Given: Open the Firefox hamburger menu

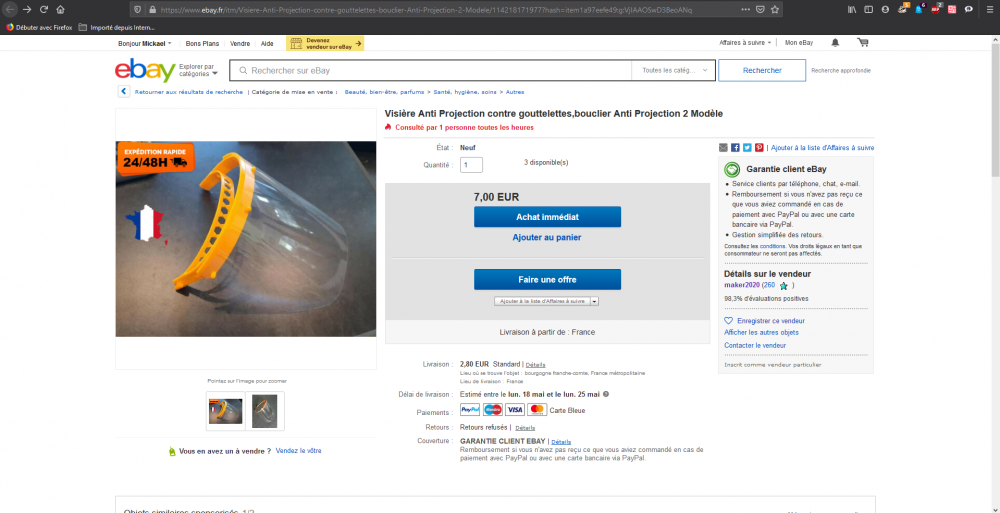Looking at the screenshot, I should click(988, 9).
